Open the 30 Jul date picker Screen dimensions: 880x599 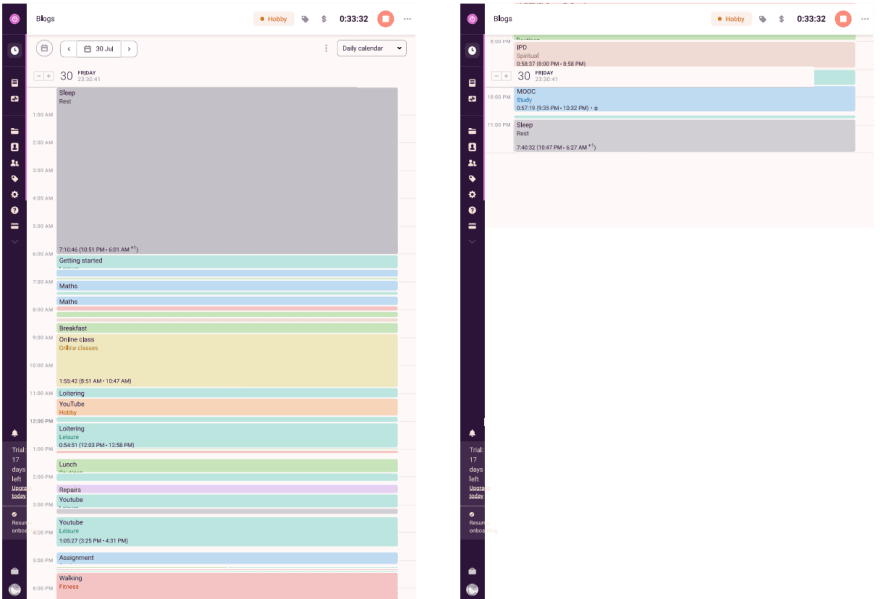[x=99, y=49]
